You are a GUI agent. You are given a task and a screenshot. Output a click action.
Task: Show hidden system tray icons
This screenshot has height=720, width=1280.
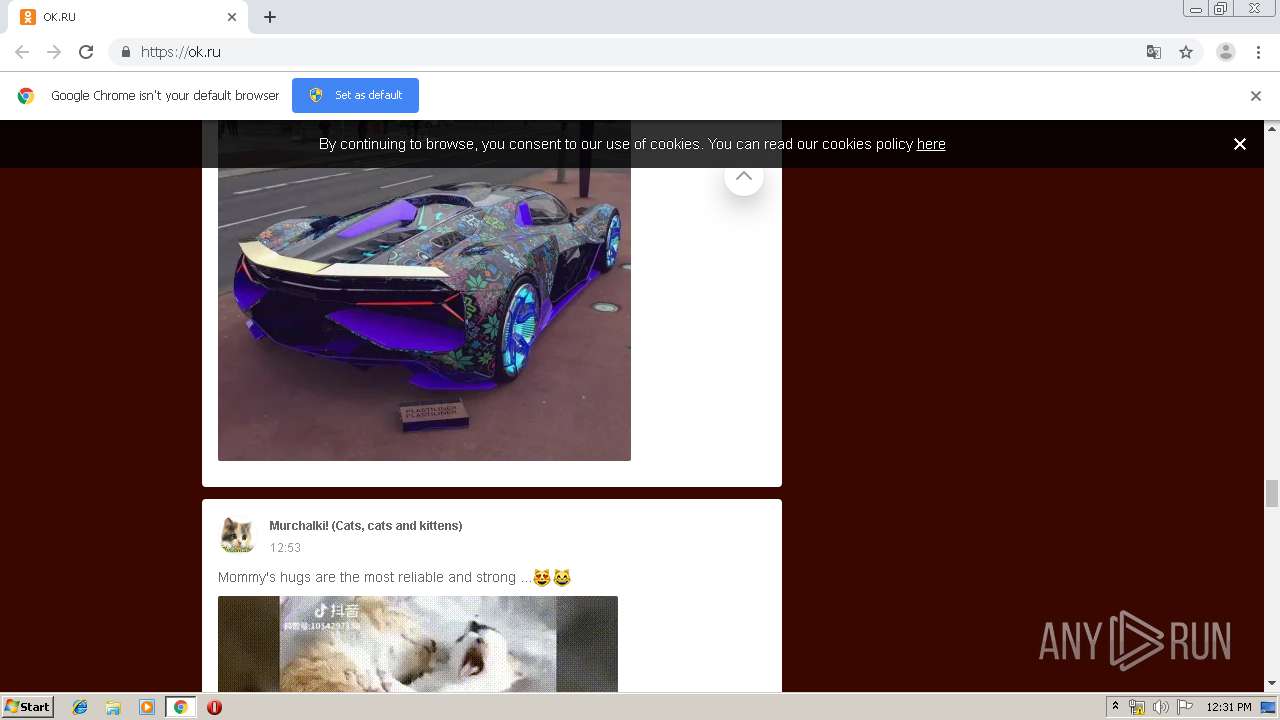tap(1115, 707)
